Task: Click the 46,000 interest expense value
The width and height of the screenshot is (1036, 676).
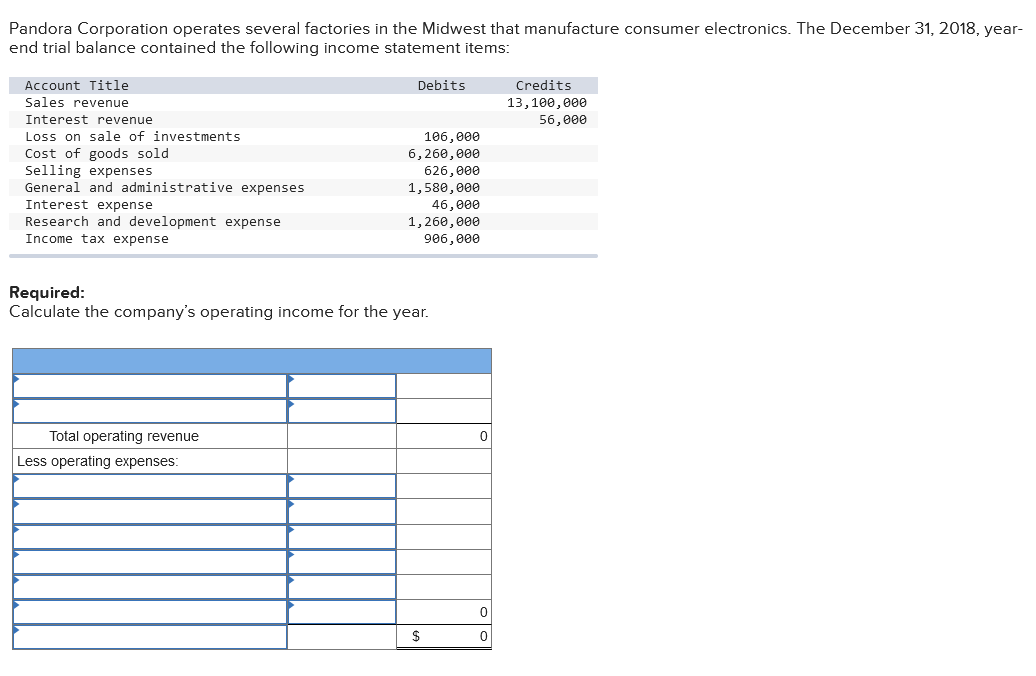Action: pos(456,205)
